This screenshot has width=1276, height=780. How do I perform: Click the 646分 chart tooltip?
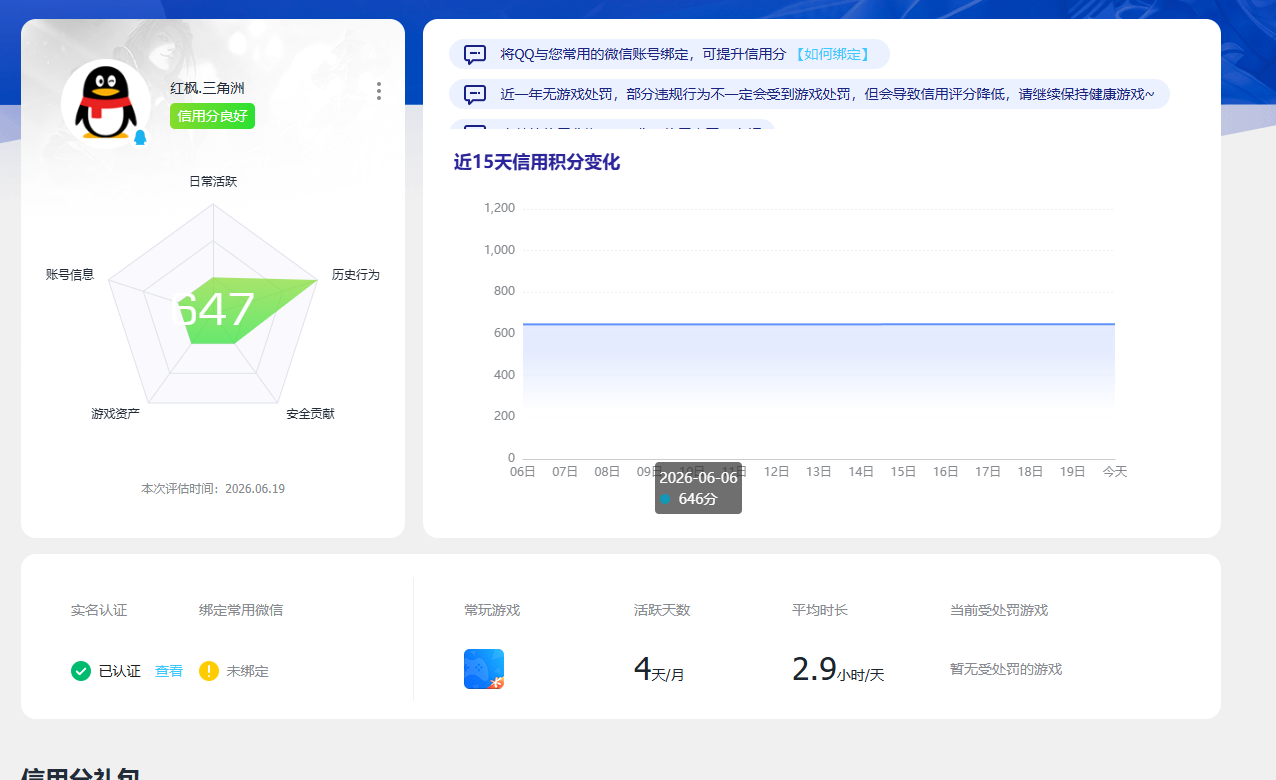pos(698,488)
